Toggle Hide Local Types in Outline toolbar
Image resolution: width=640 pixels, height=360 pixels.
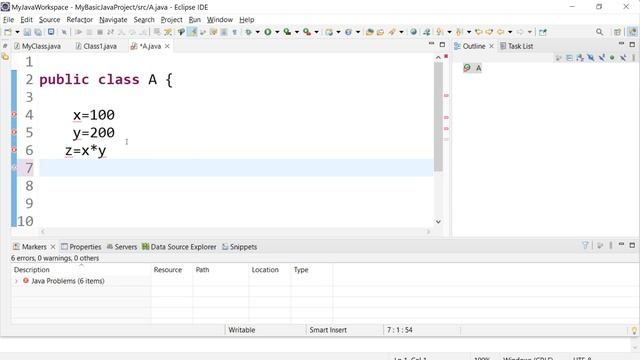(x=623, y=58)
